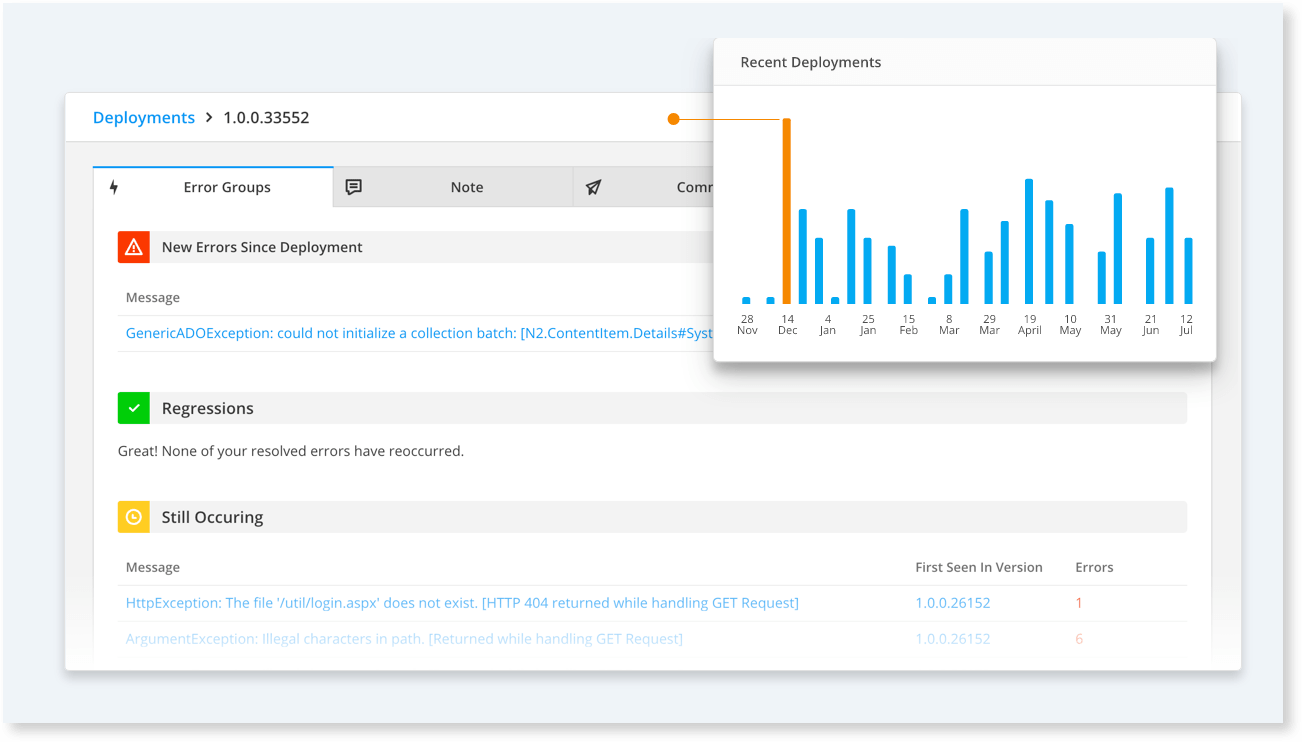Click the New Errors Since Deployment heading
This screenshot has height=742, width=1302.
pos(262,247)
